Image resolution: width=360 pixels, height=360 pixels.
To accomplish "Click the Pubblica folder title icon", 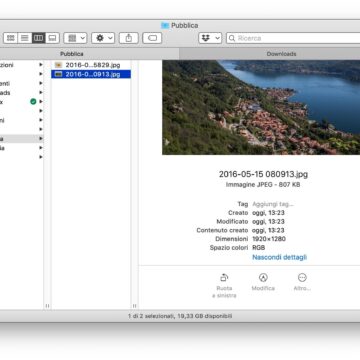I will point(165,25).
